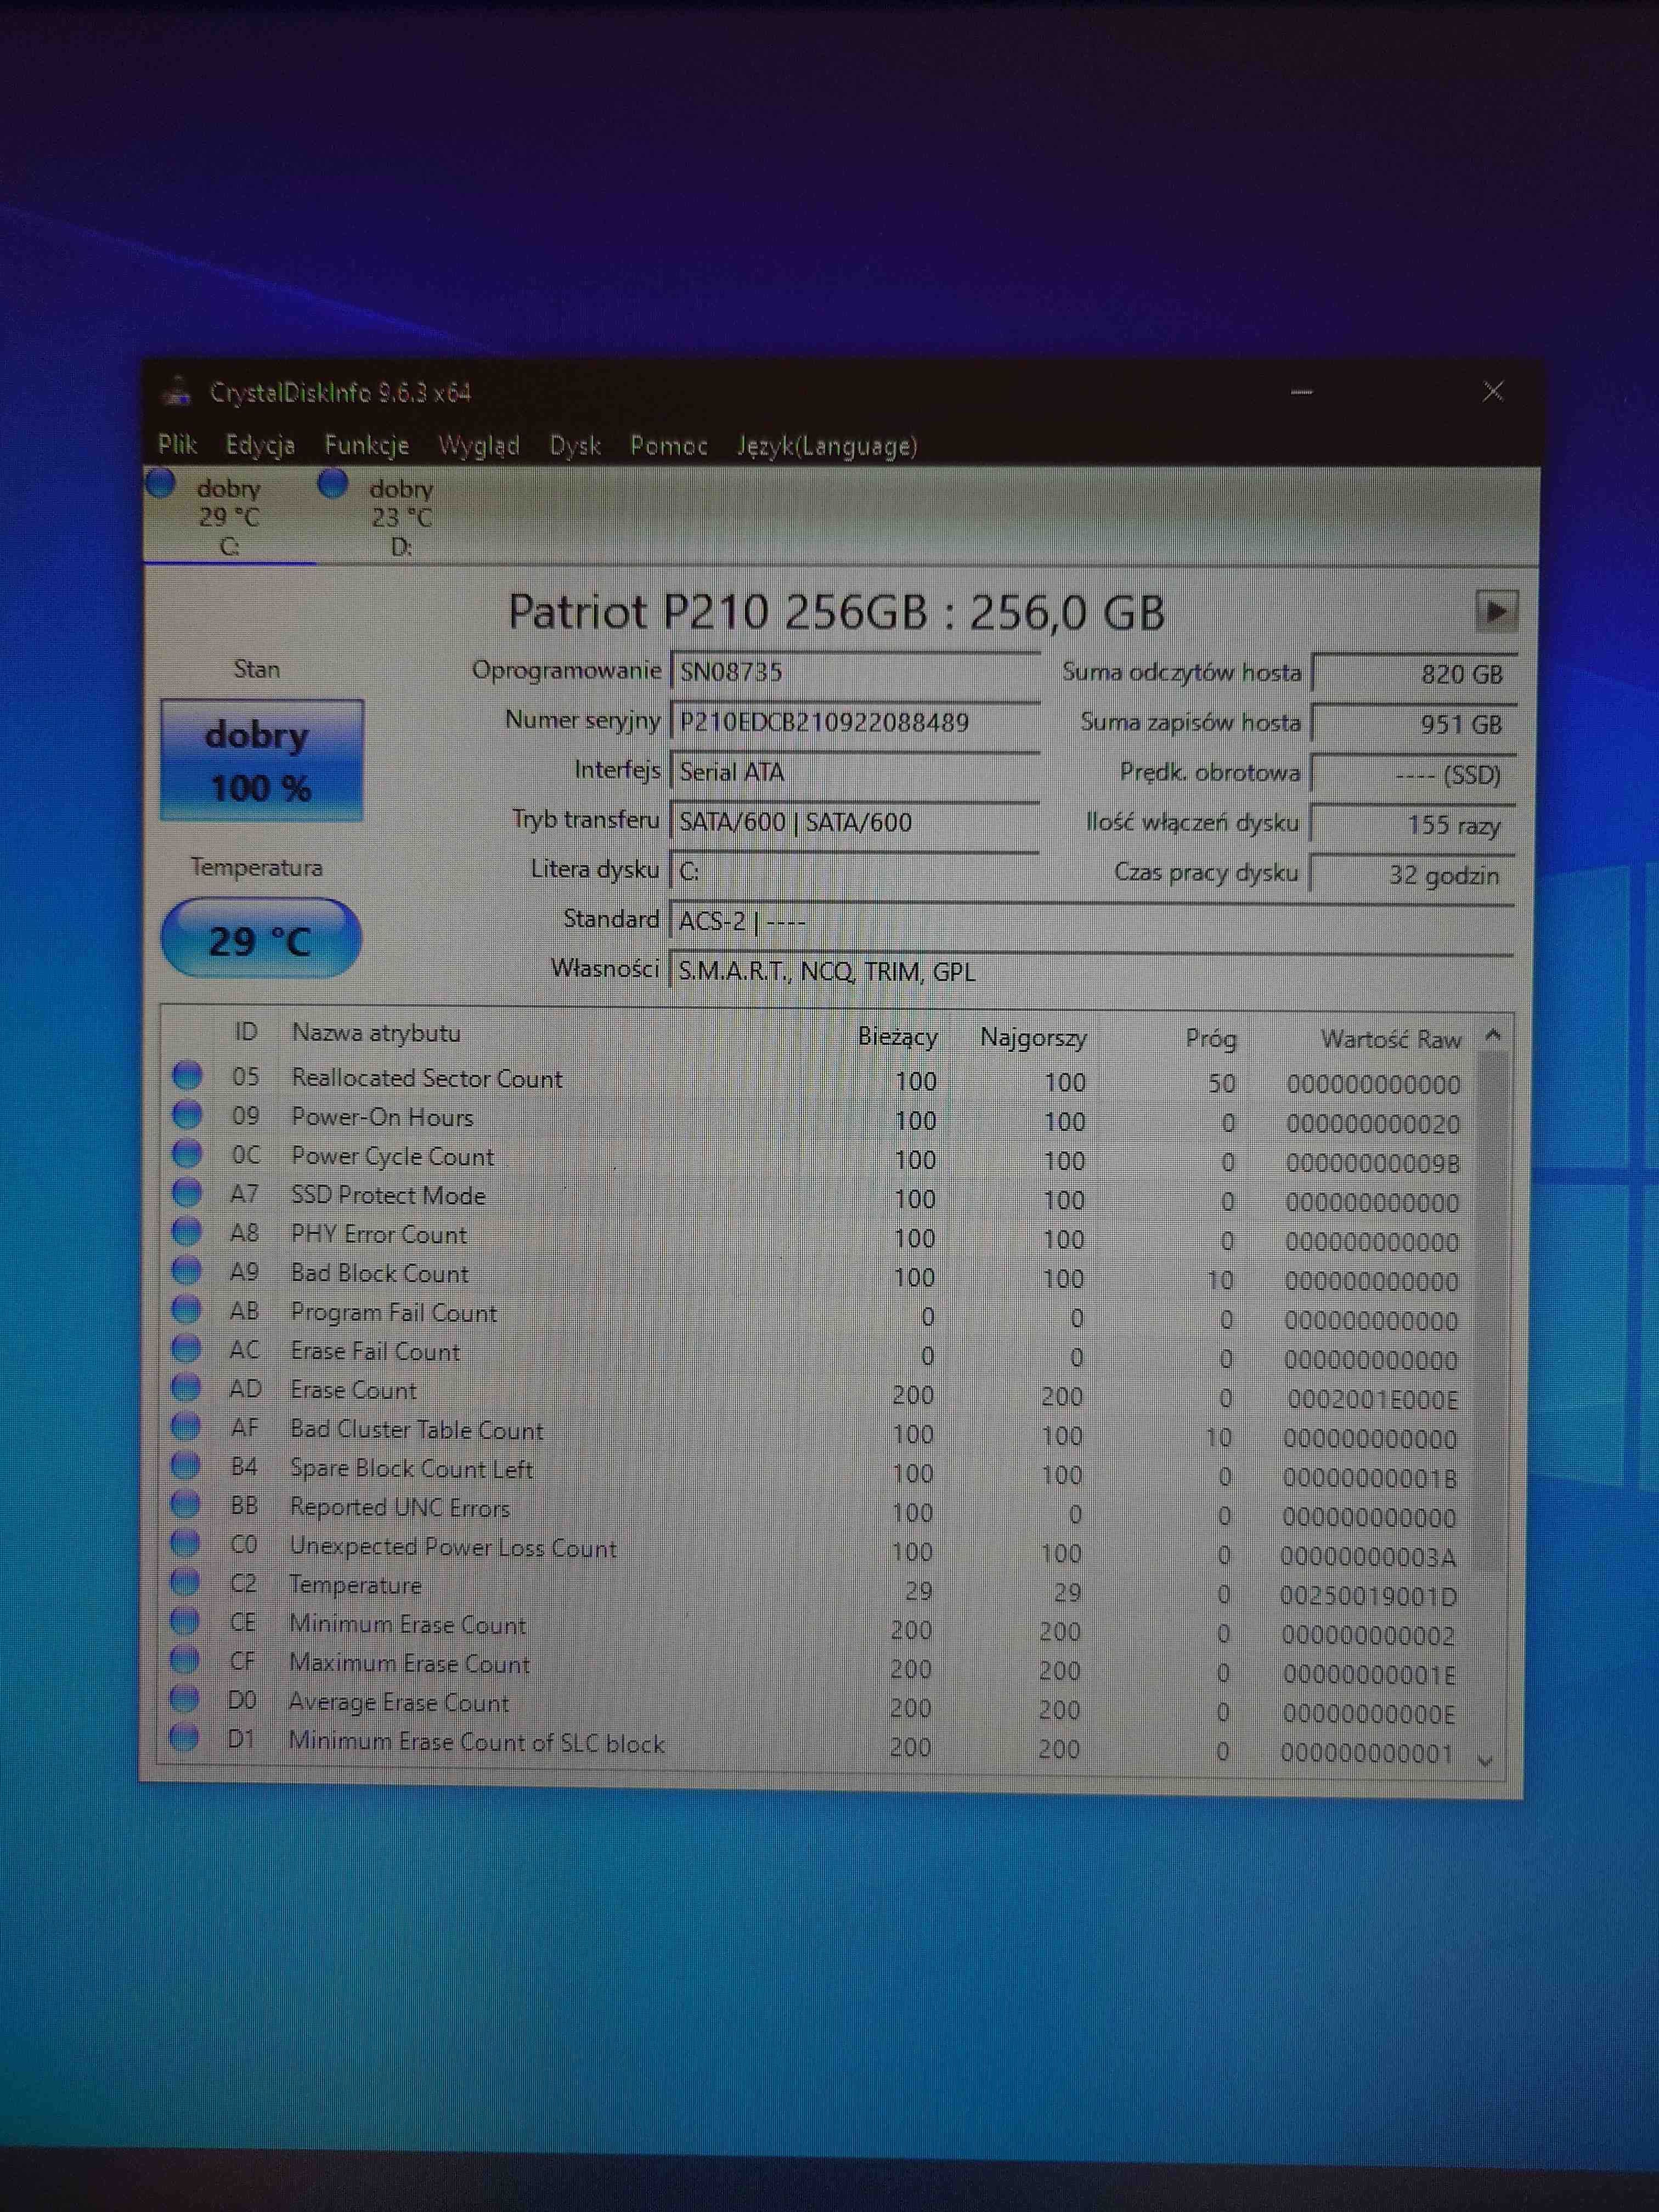The height and width of the screenshot is (2212, 1659).
Task: Click the attribute list scrollbar thumb
Action: 1489,1312
